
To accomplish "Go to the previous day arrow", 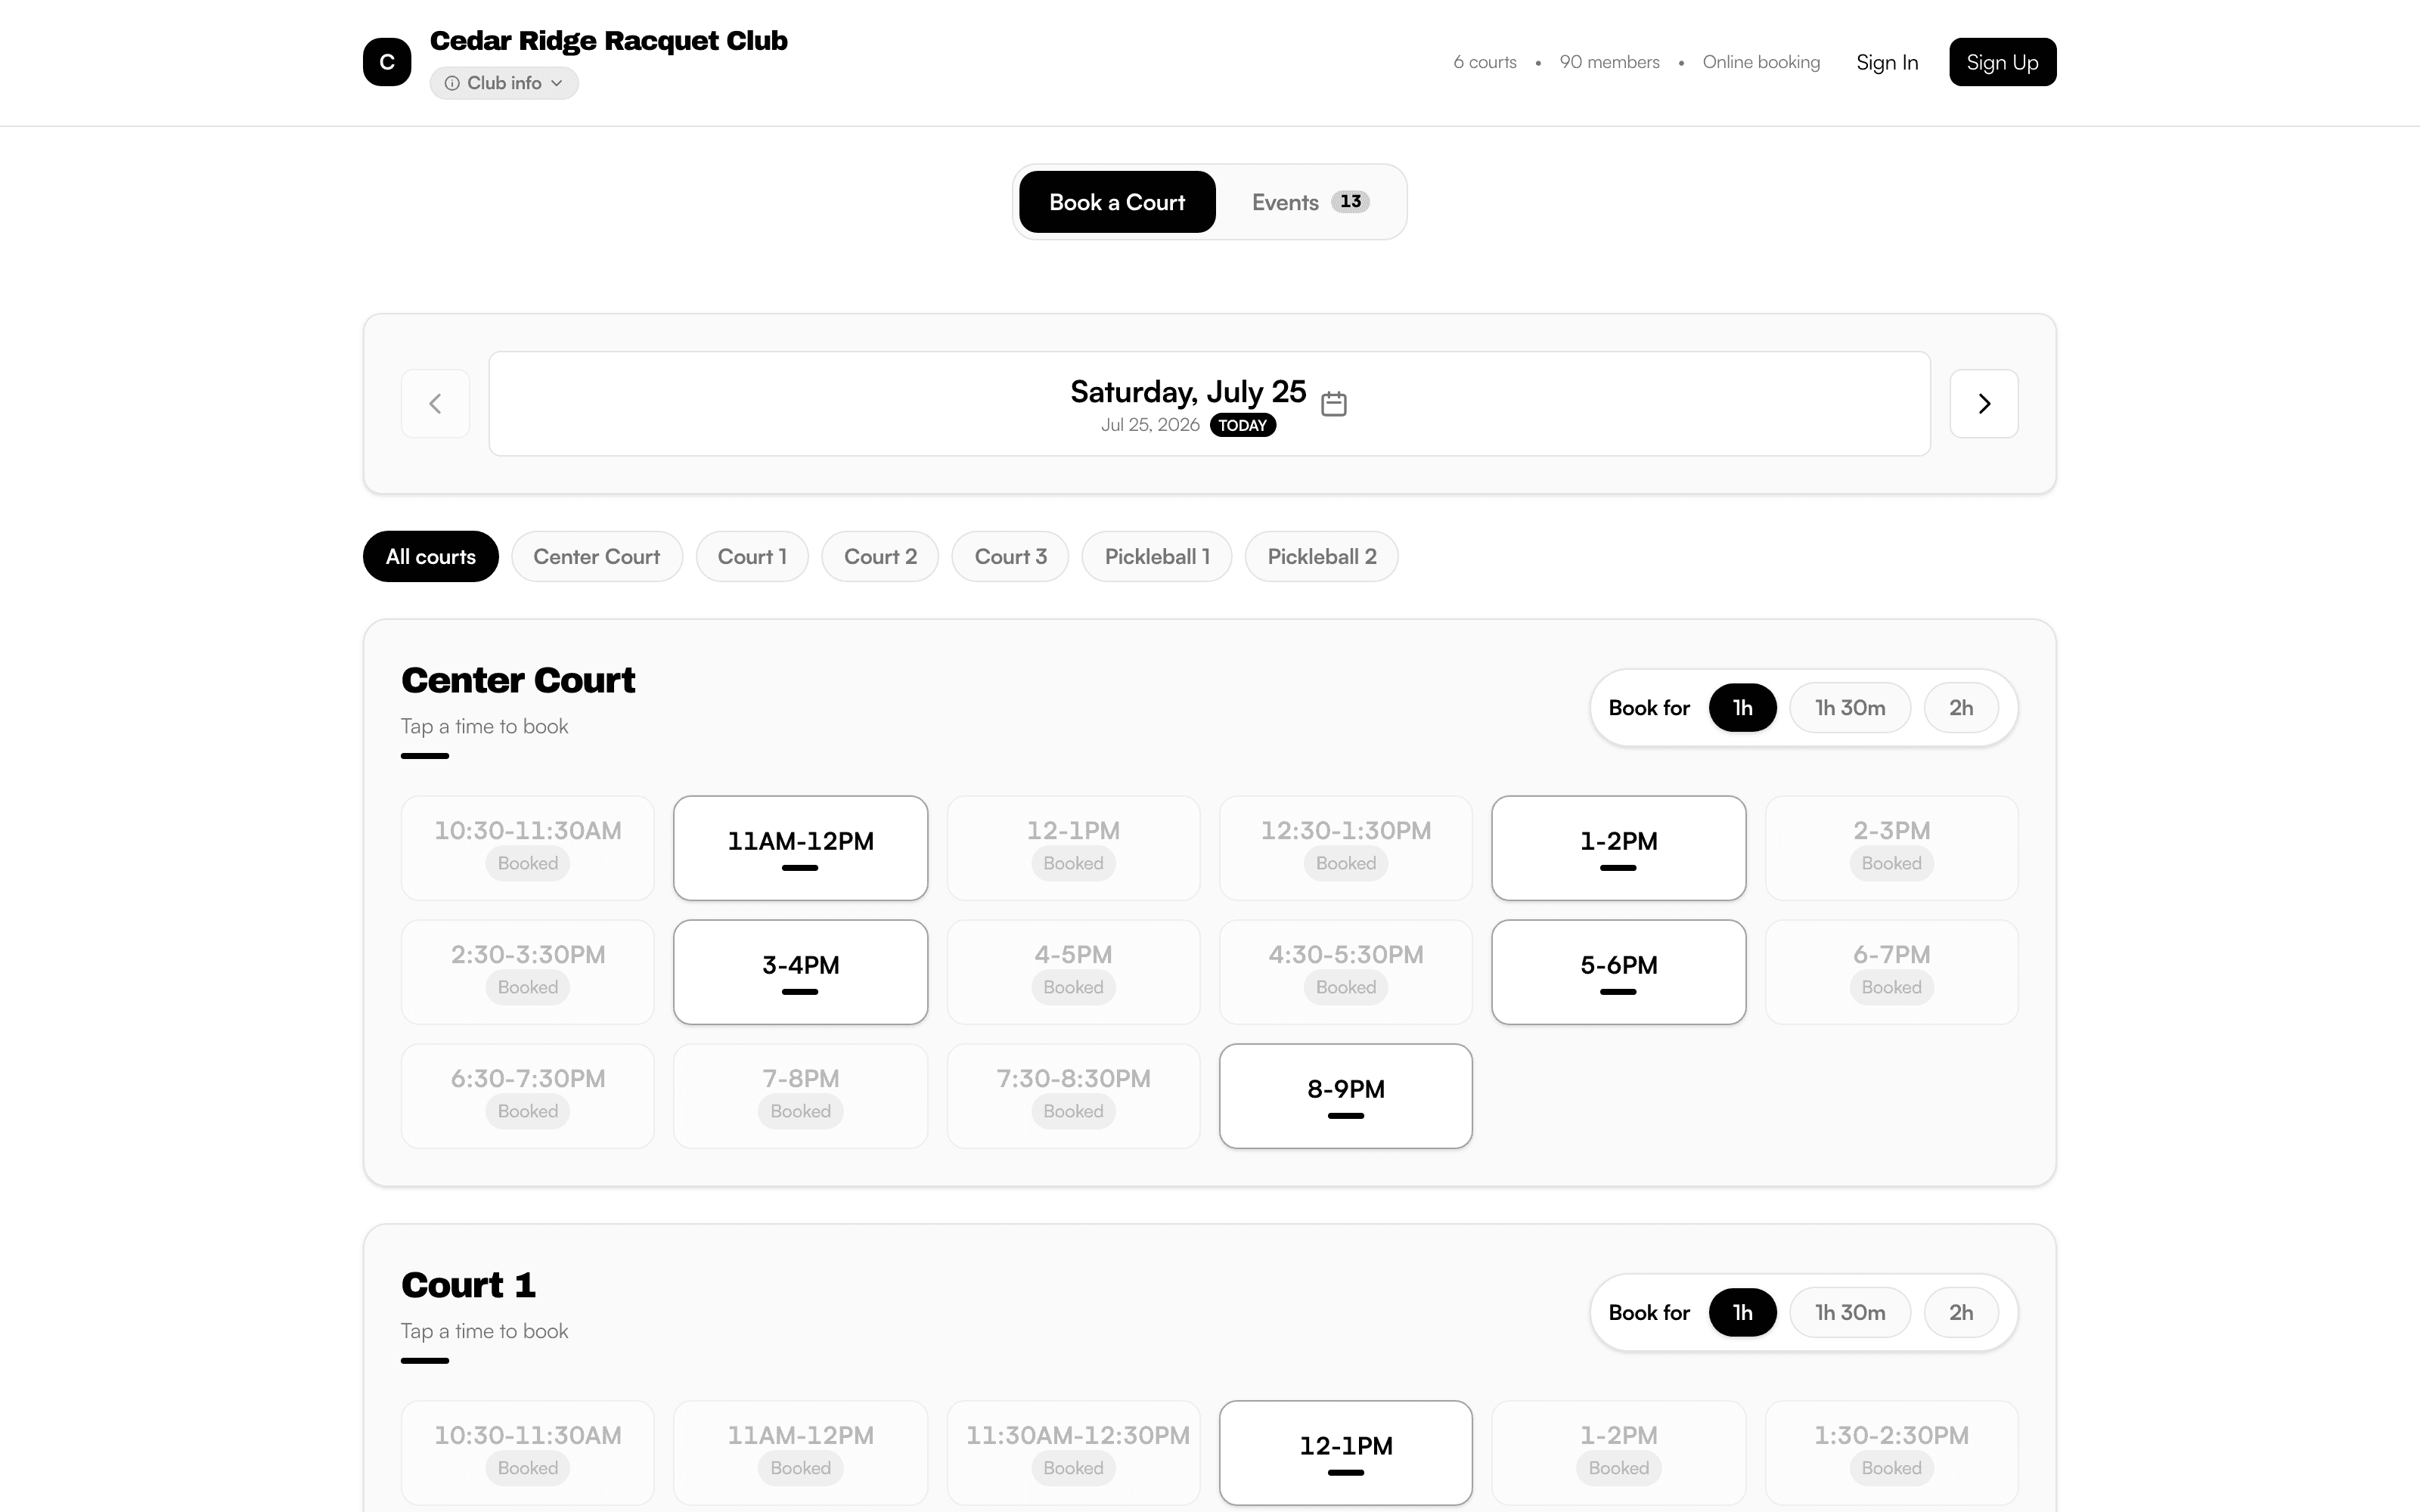I will [x=435, y=404].
